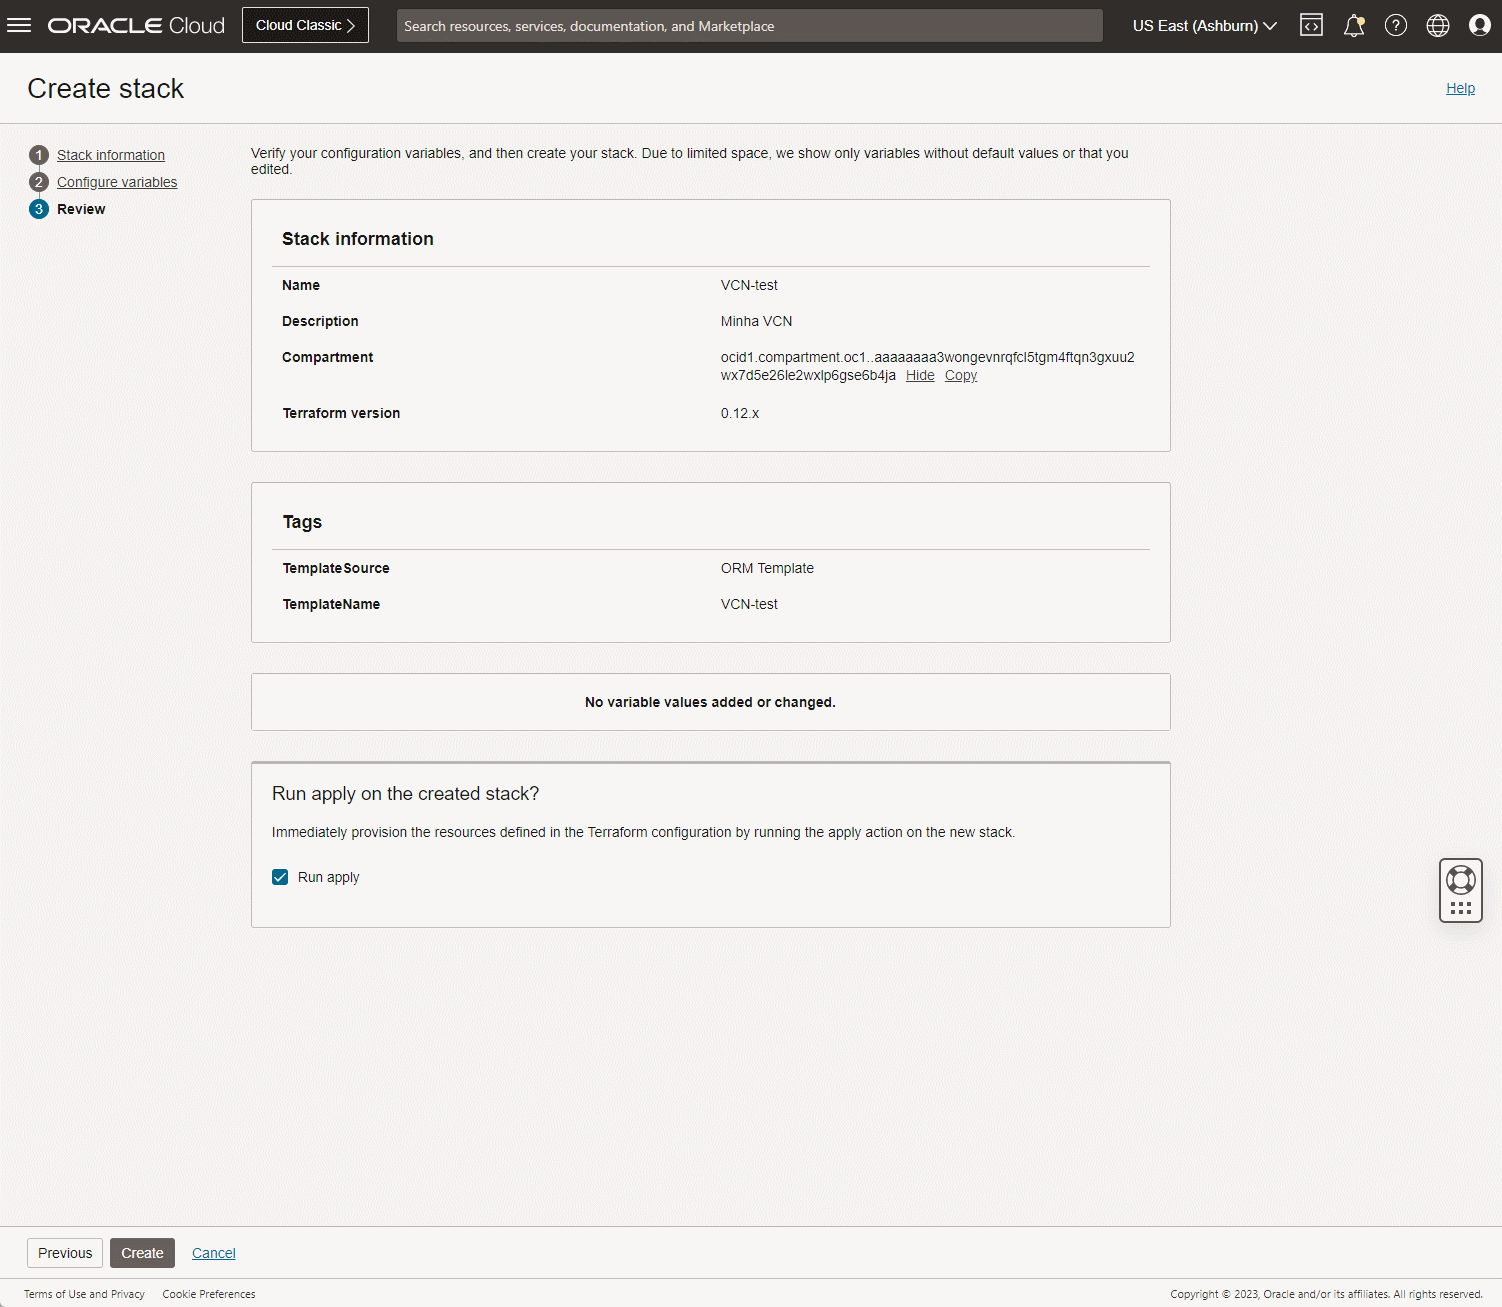This screenshot has height=1307, width=1502.
Task: Go to Stack information step
Action: 111,155
